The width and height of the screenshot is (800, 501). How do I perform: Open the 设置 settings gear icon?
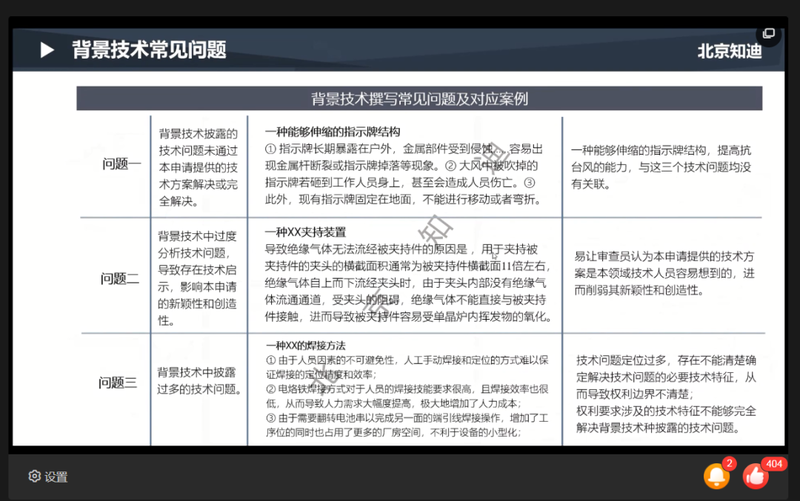[34, 477]
